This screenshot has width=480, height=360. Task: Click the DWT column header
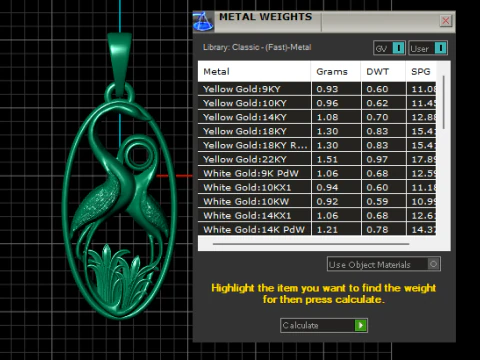(x=383, y=71)
